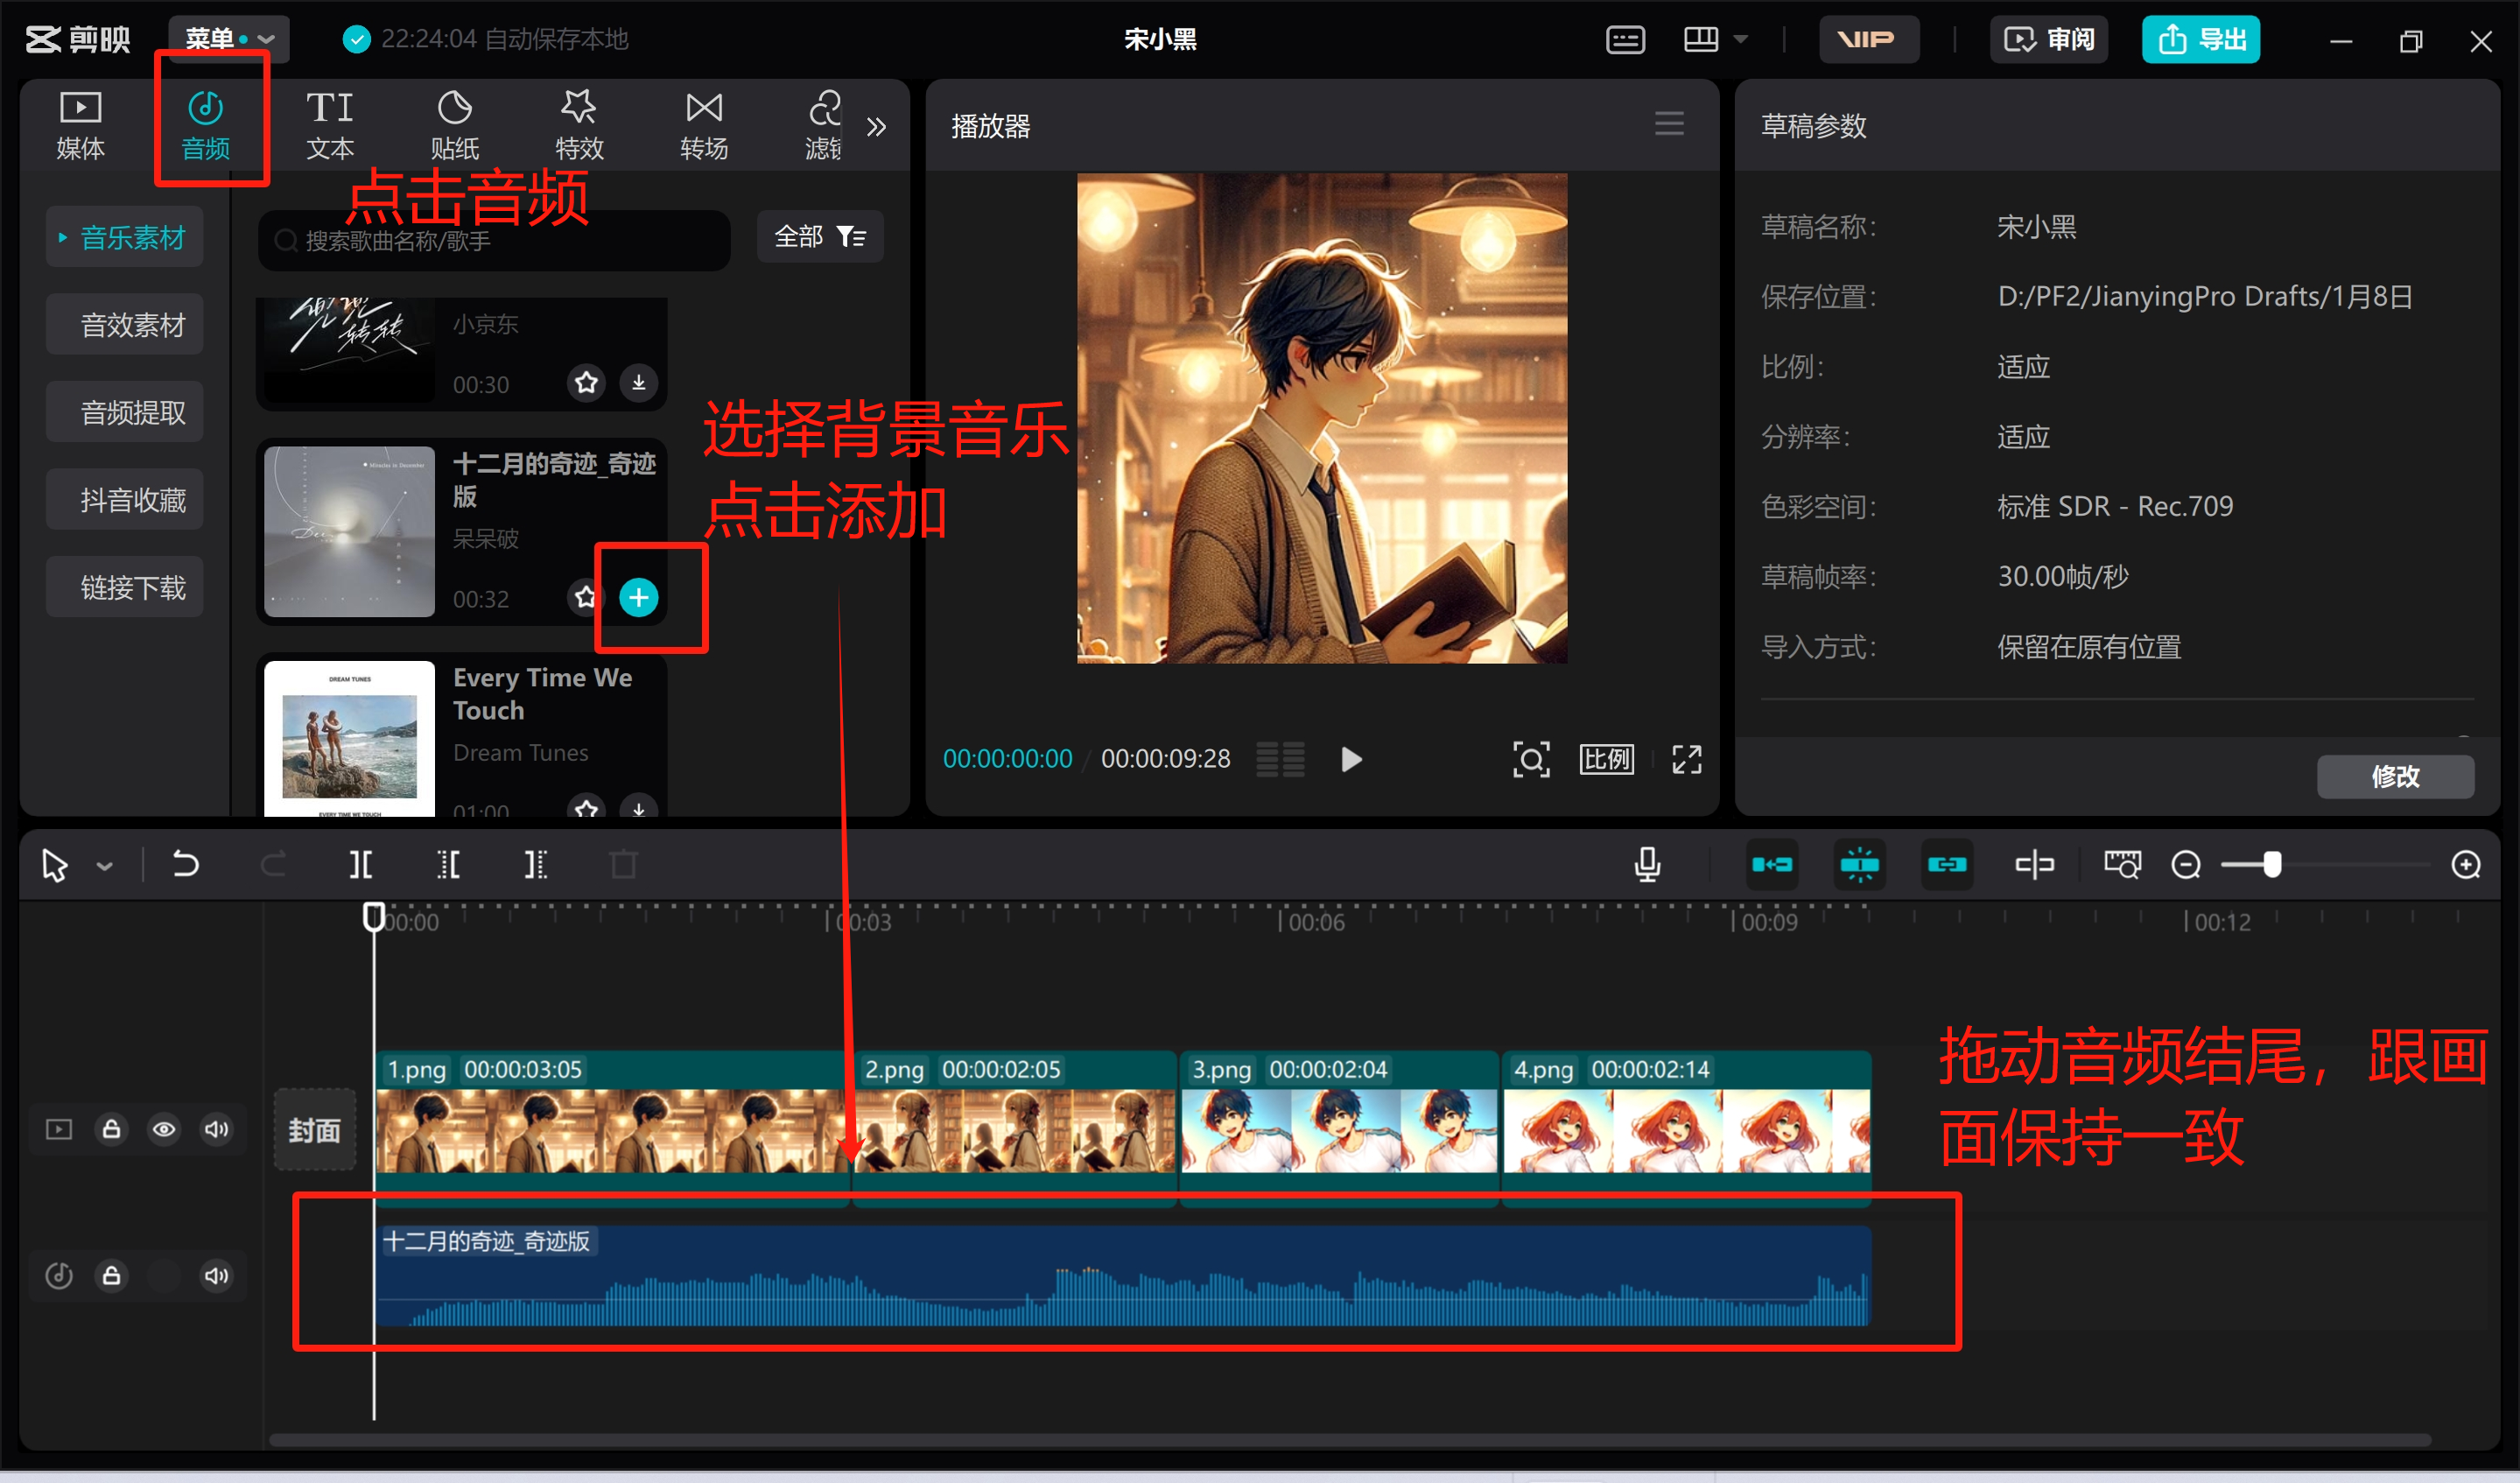Select the 十二月的奇迹 audio clip on timeline

point(1123,1276)
